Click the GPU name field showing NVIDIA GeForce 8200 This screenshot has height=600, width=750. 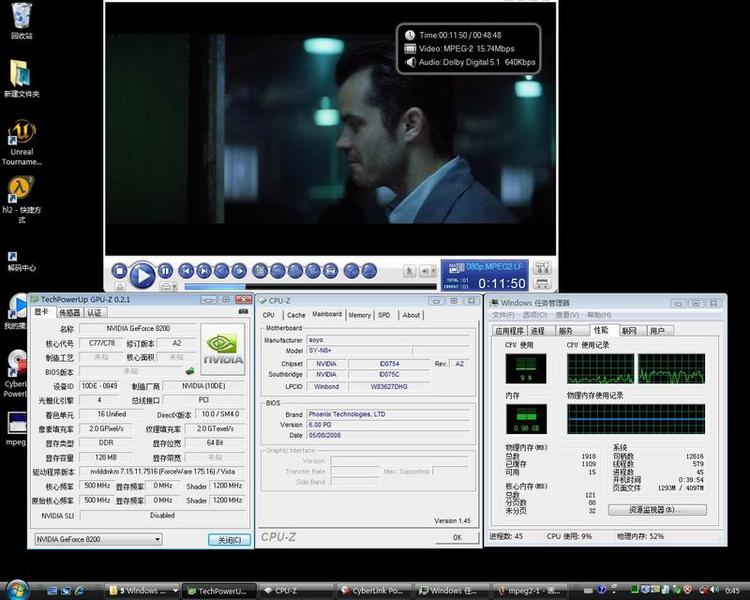[138, 328]
